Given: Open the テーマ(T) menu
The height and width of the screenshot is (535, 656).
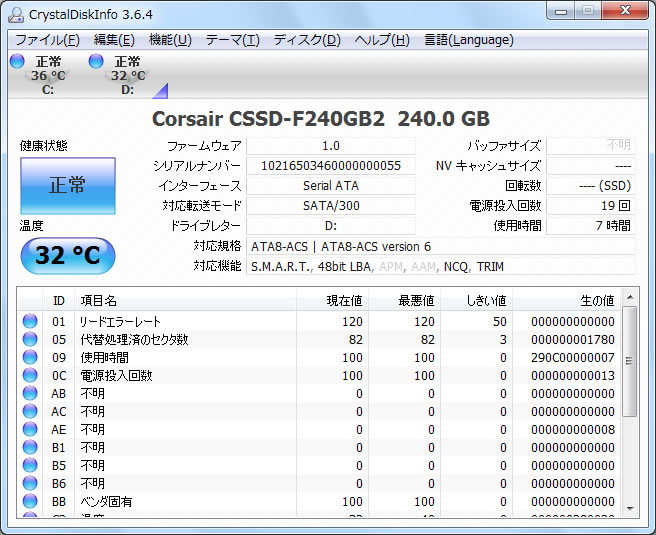Looking at the screenshot, I should [x=233, y=40].
